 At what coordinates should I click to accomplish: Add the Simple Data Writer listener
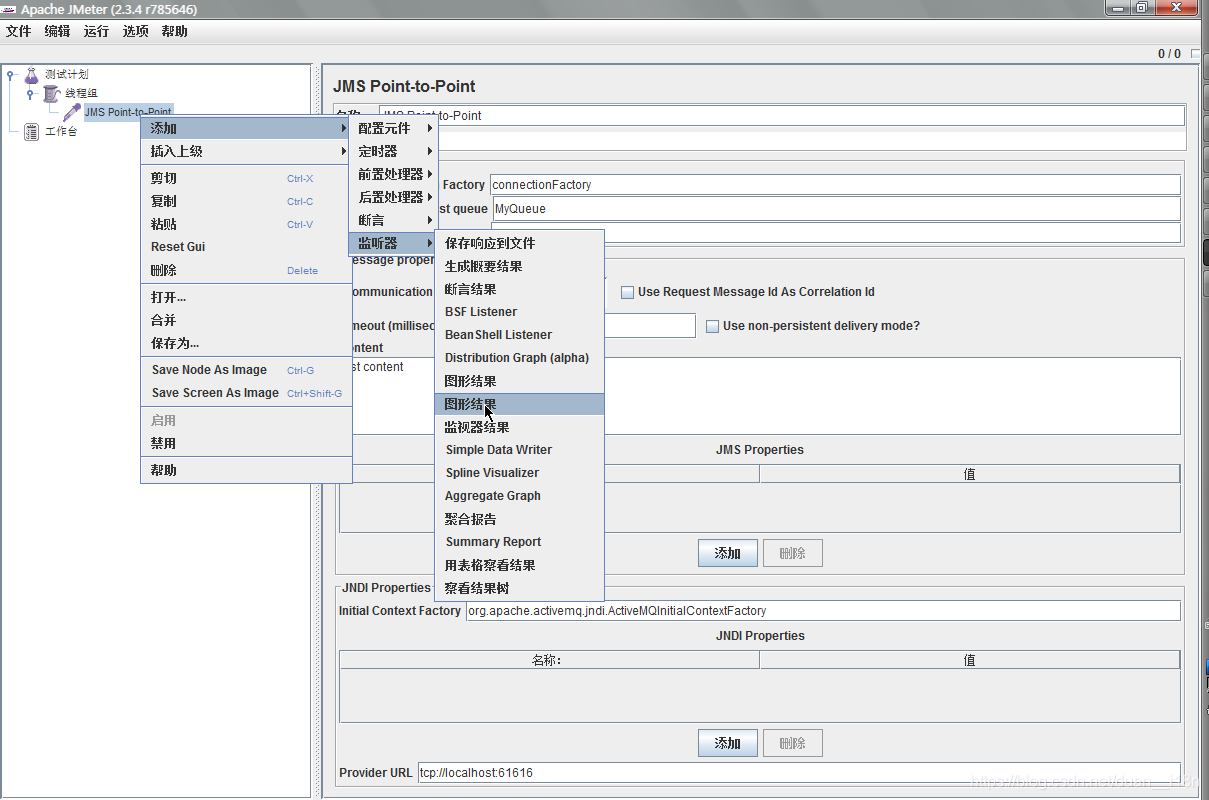pos(520,450)
